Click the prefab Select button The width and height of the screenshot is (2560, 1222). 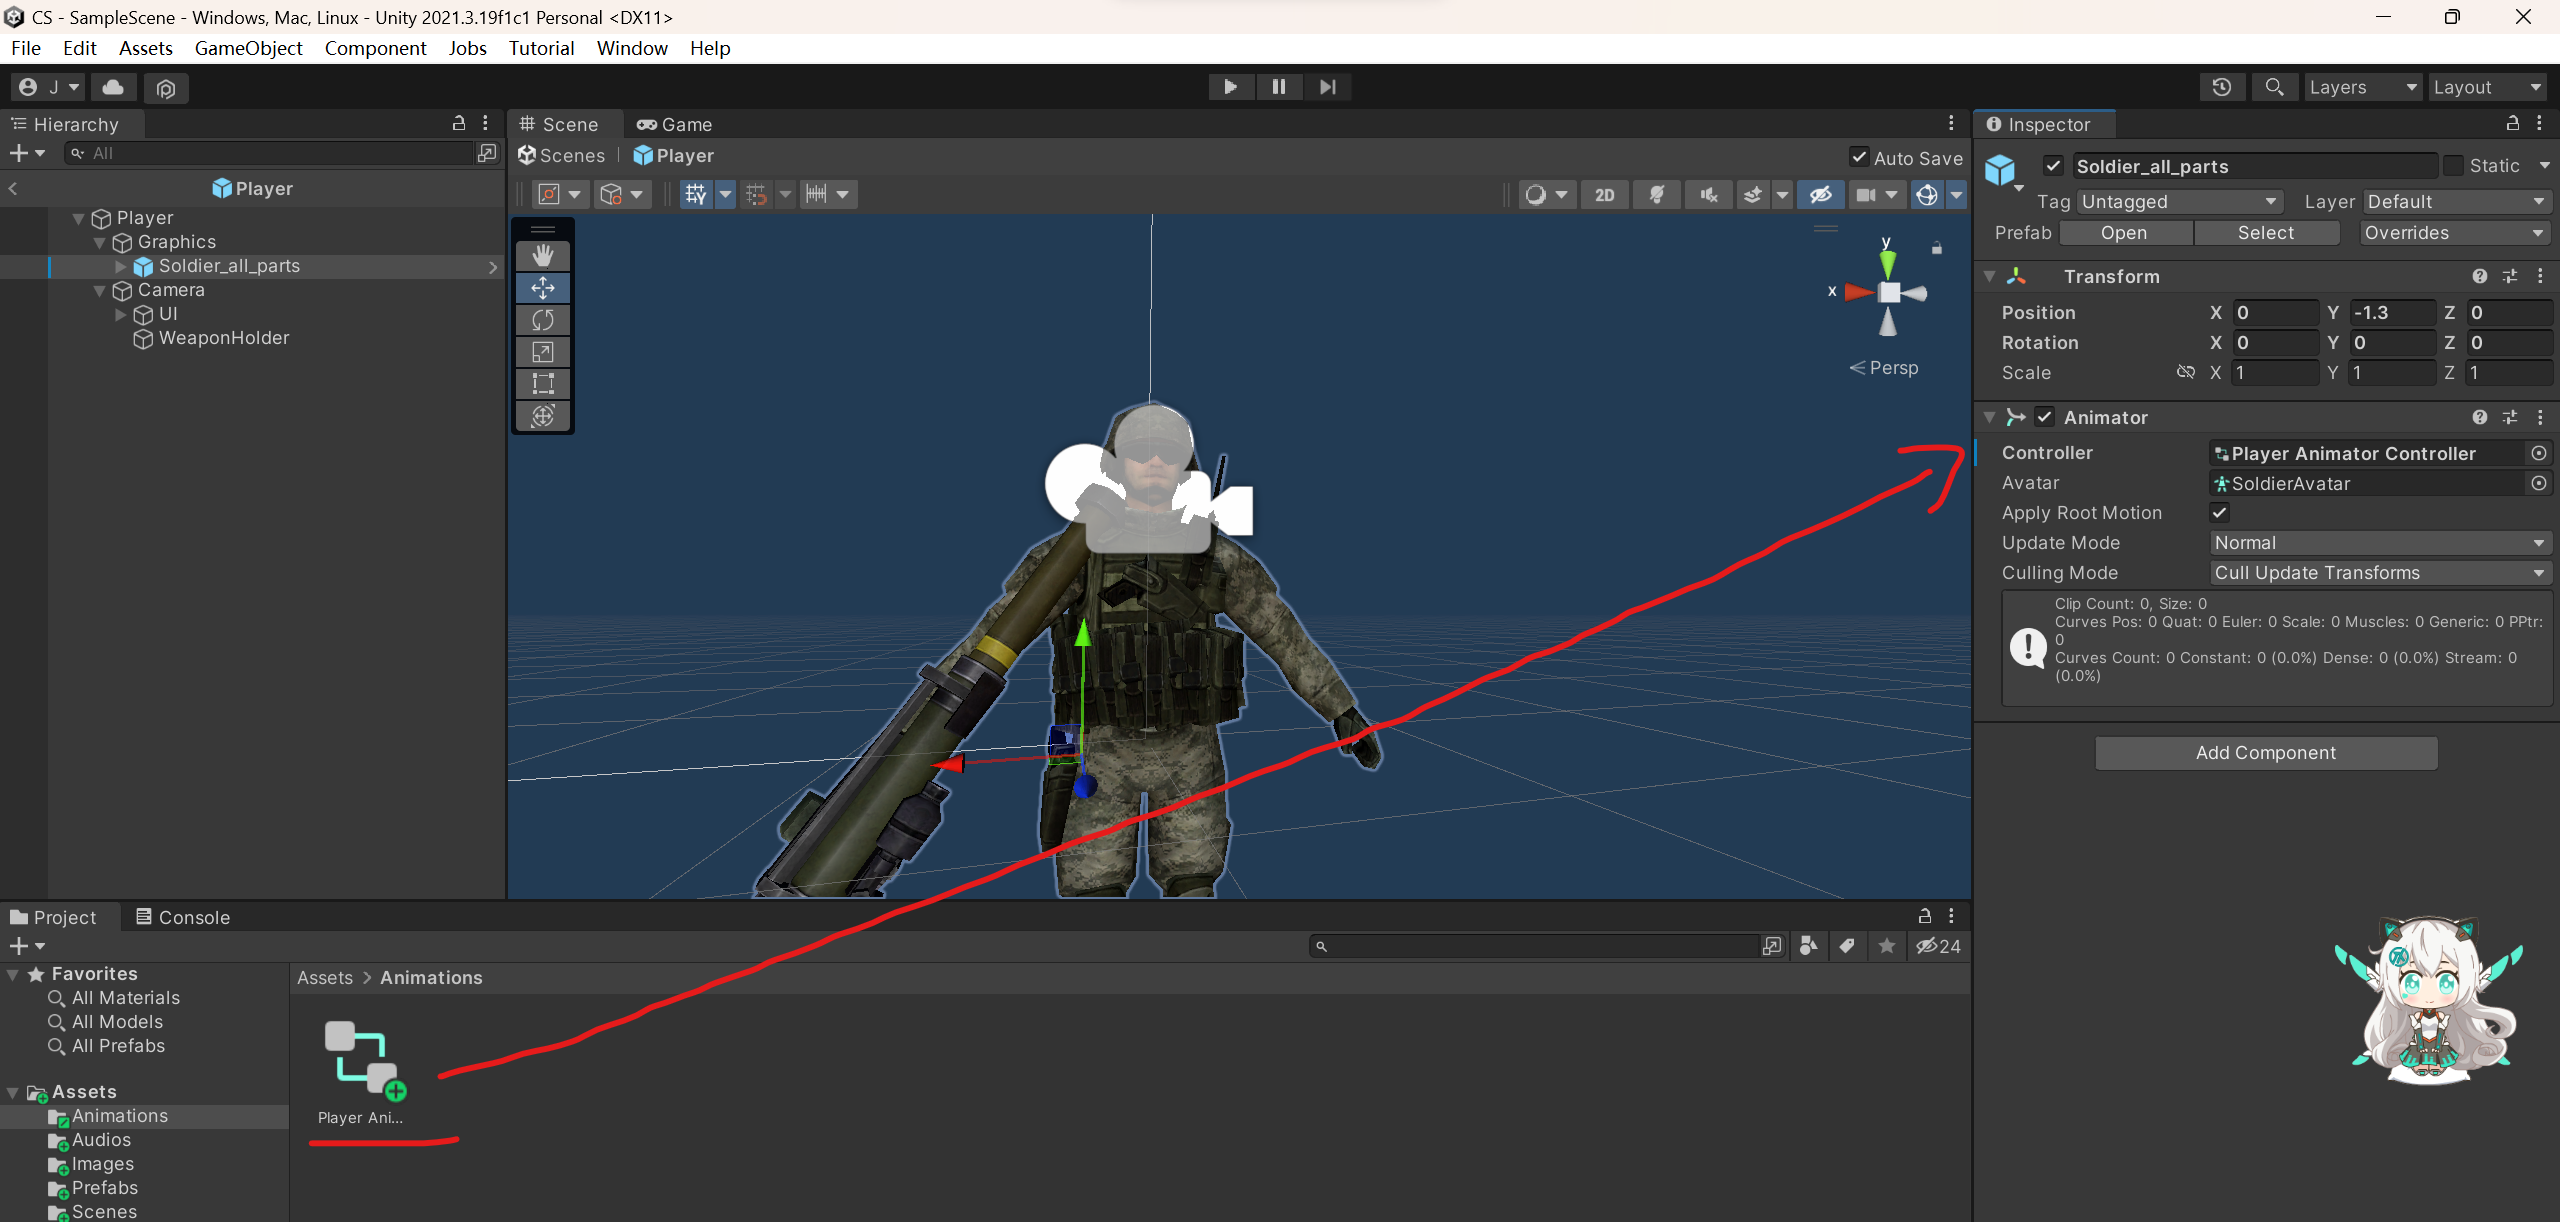click(2266, 232)
